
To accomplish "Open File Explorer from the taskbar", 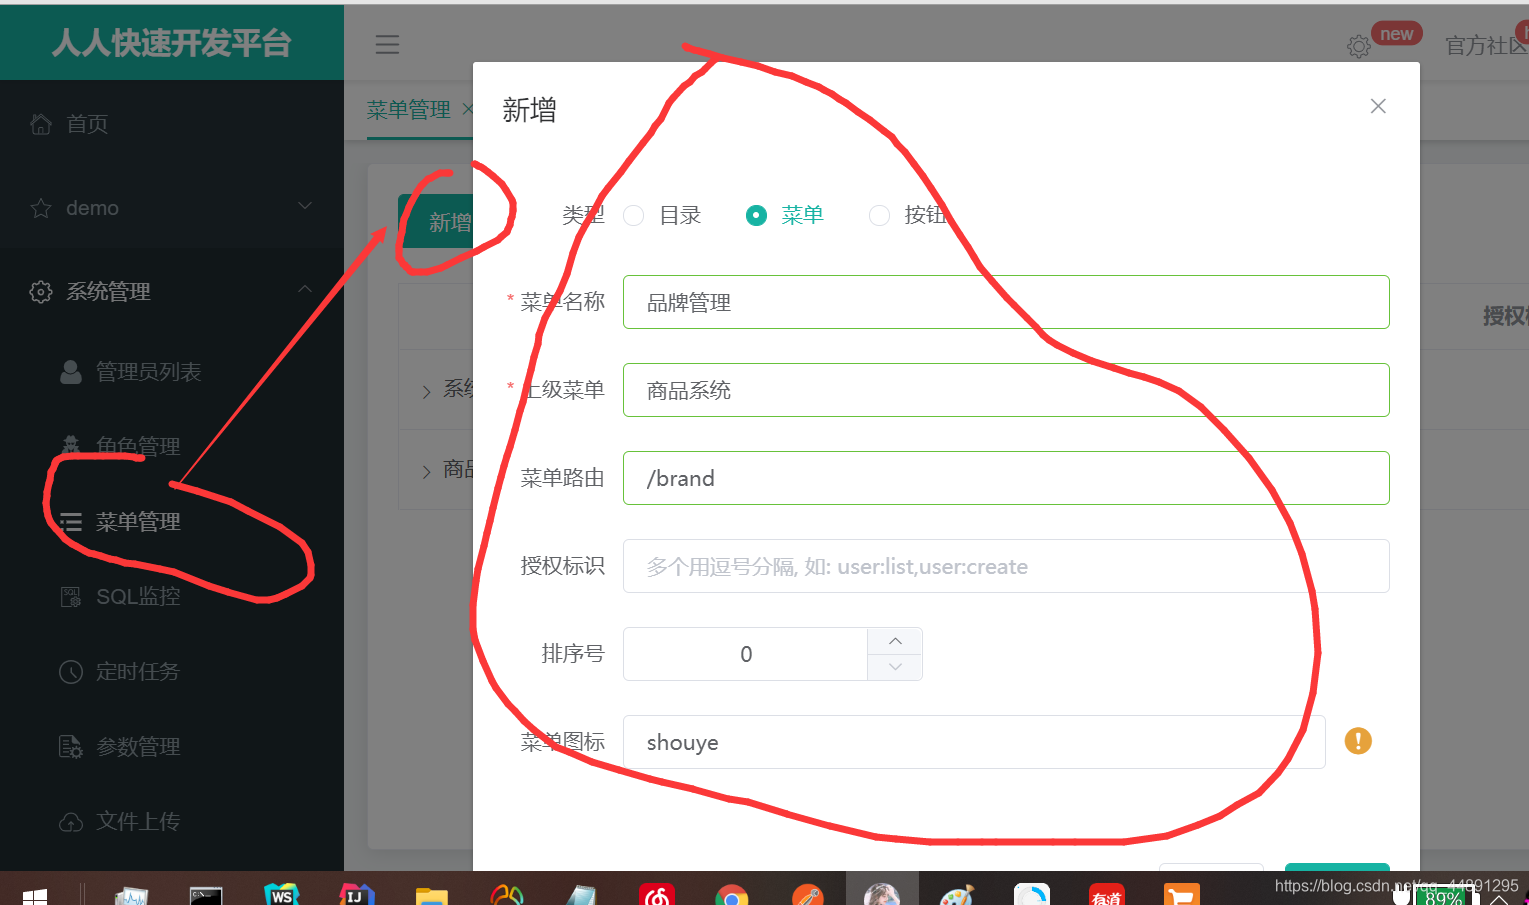I will coord(432,895).
